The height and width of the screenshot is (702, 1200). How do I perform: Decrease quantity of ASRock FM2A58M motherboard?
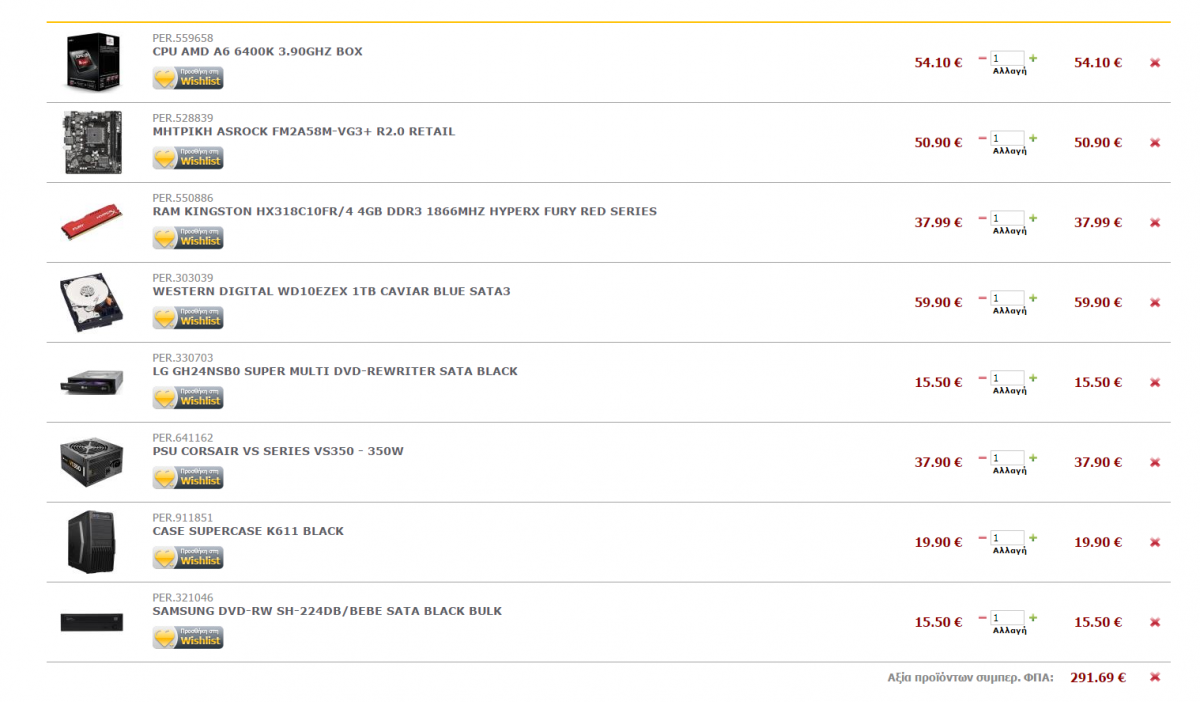coord(983,138)
